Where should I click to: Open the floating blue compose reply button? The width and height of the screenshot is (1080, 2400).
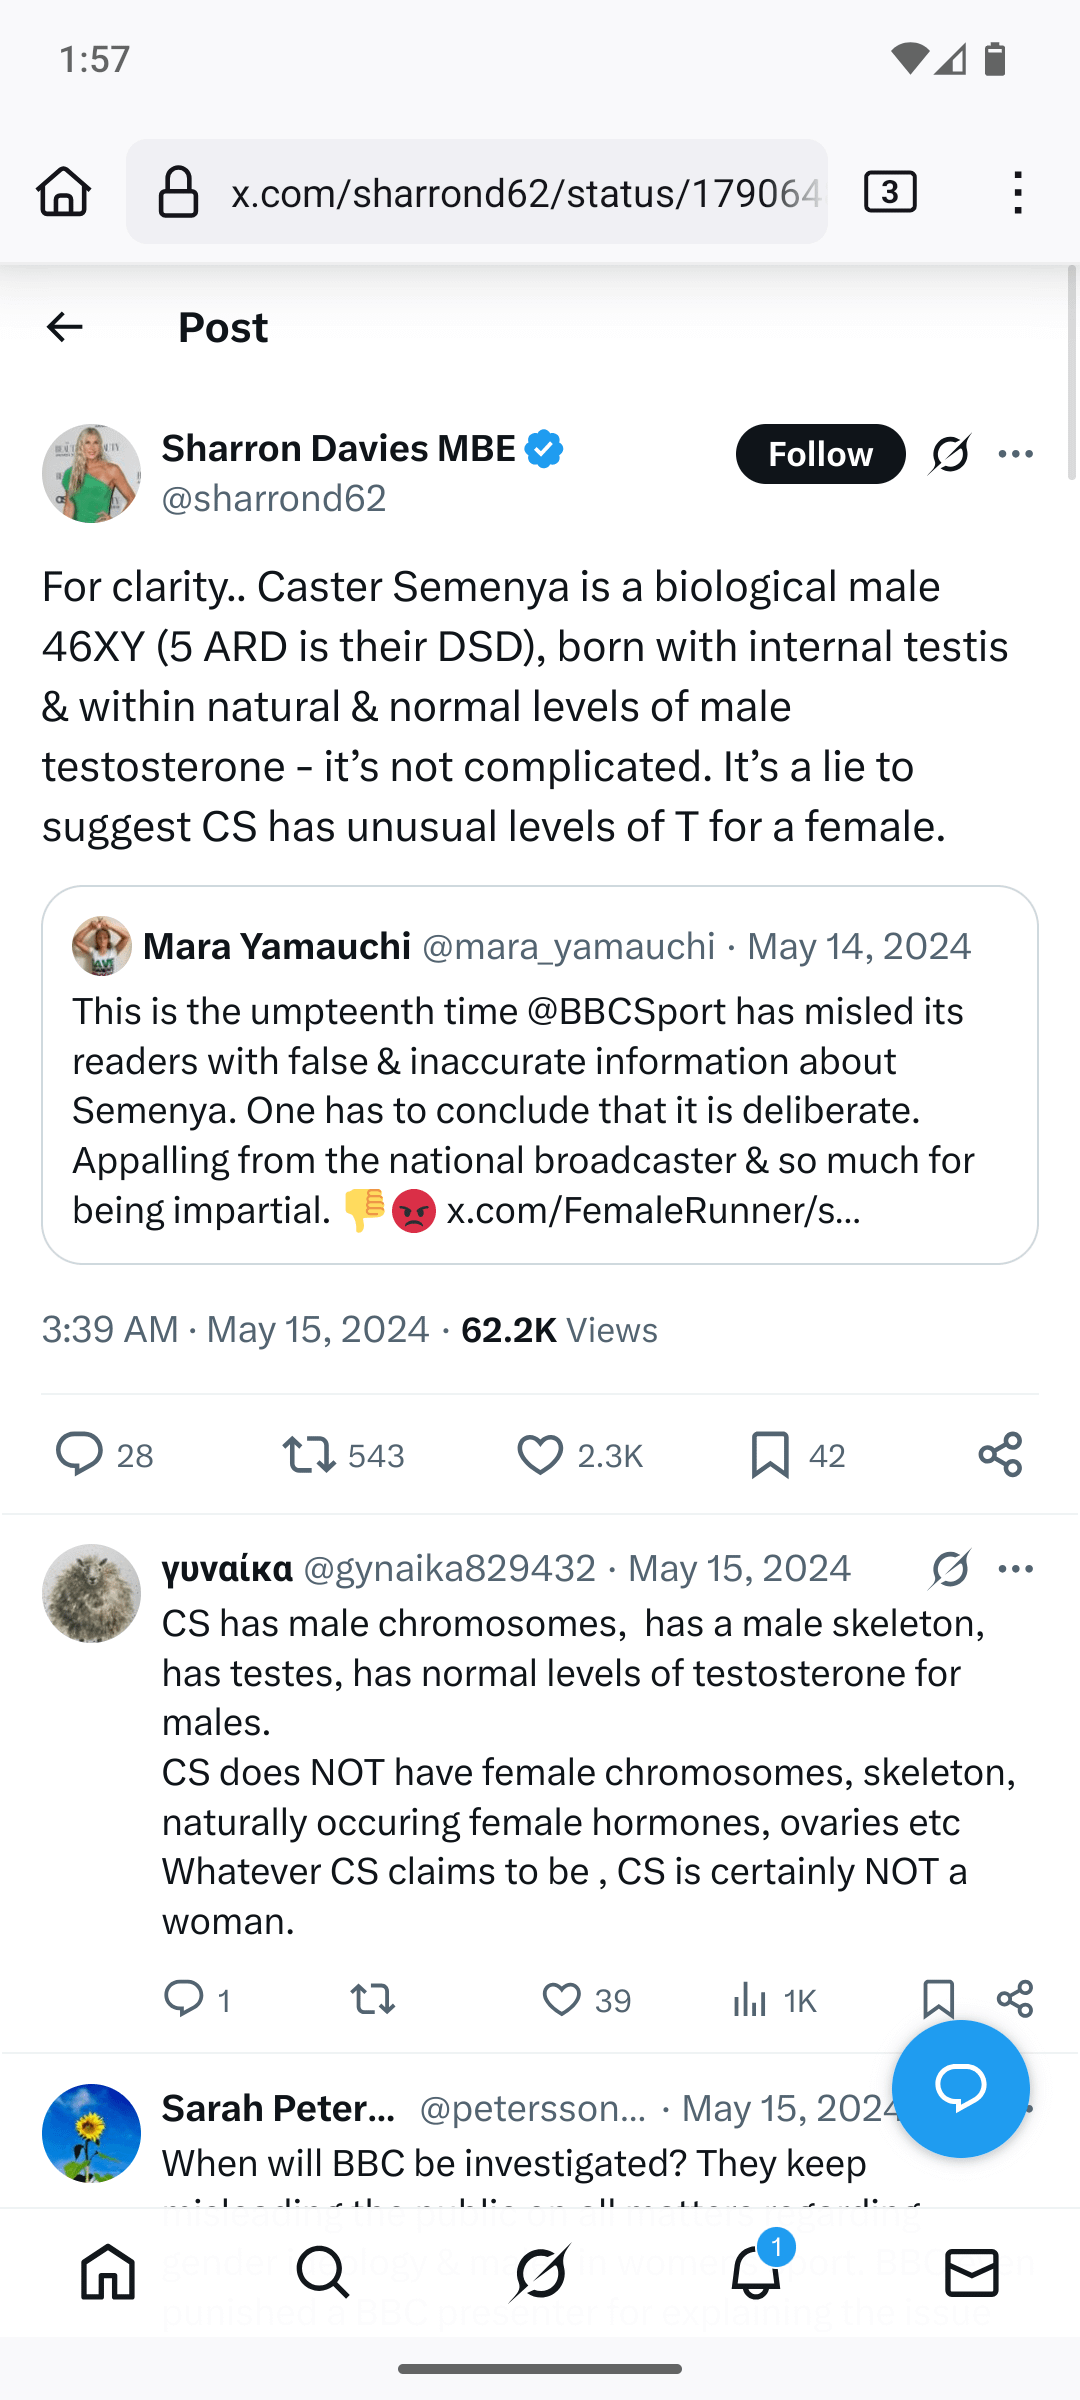pos(960,2088)
